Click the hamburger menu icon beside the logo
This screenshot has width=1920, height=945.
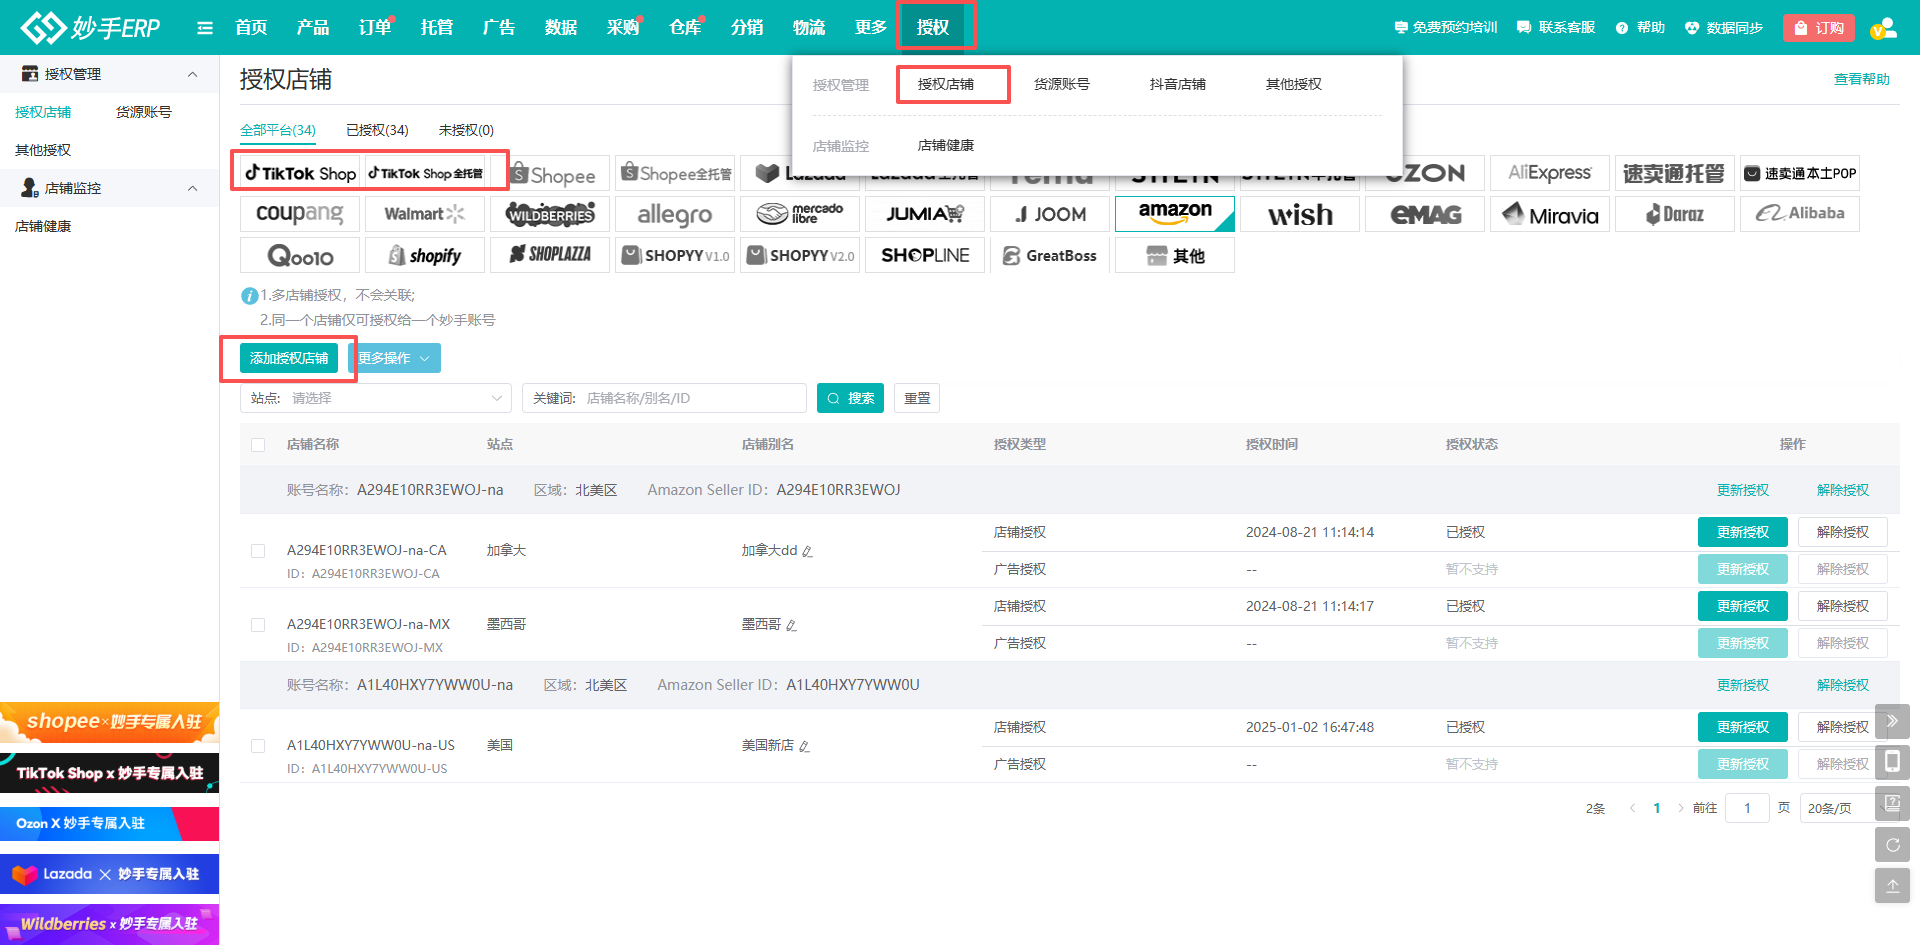[x=205, y=28]
